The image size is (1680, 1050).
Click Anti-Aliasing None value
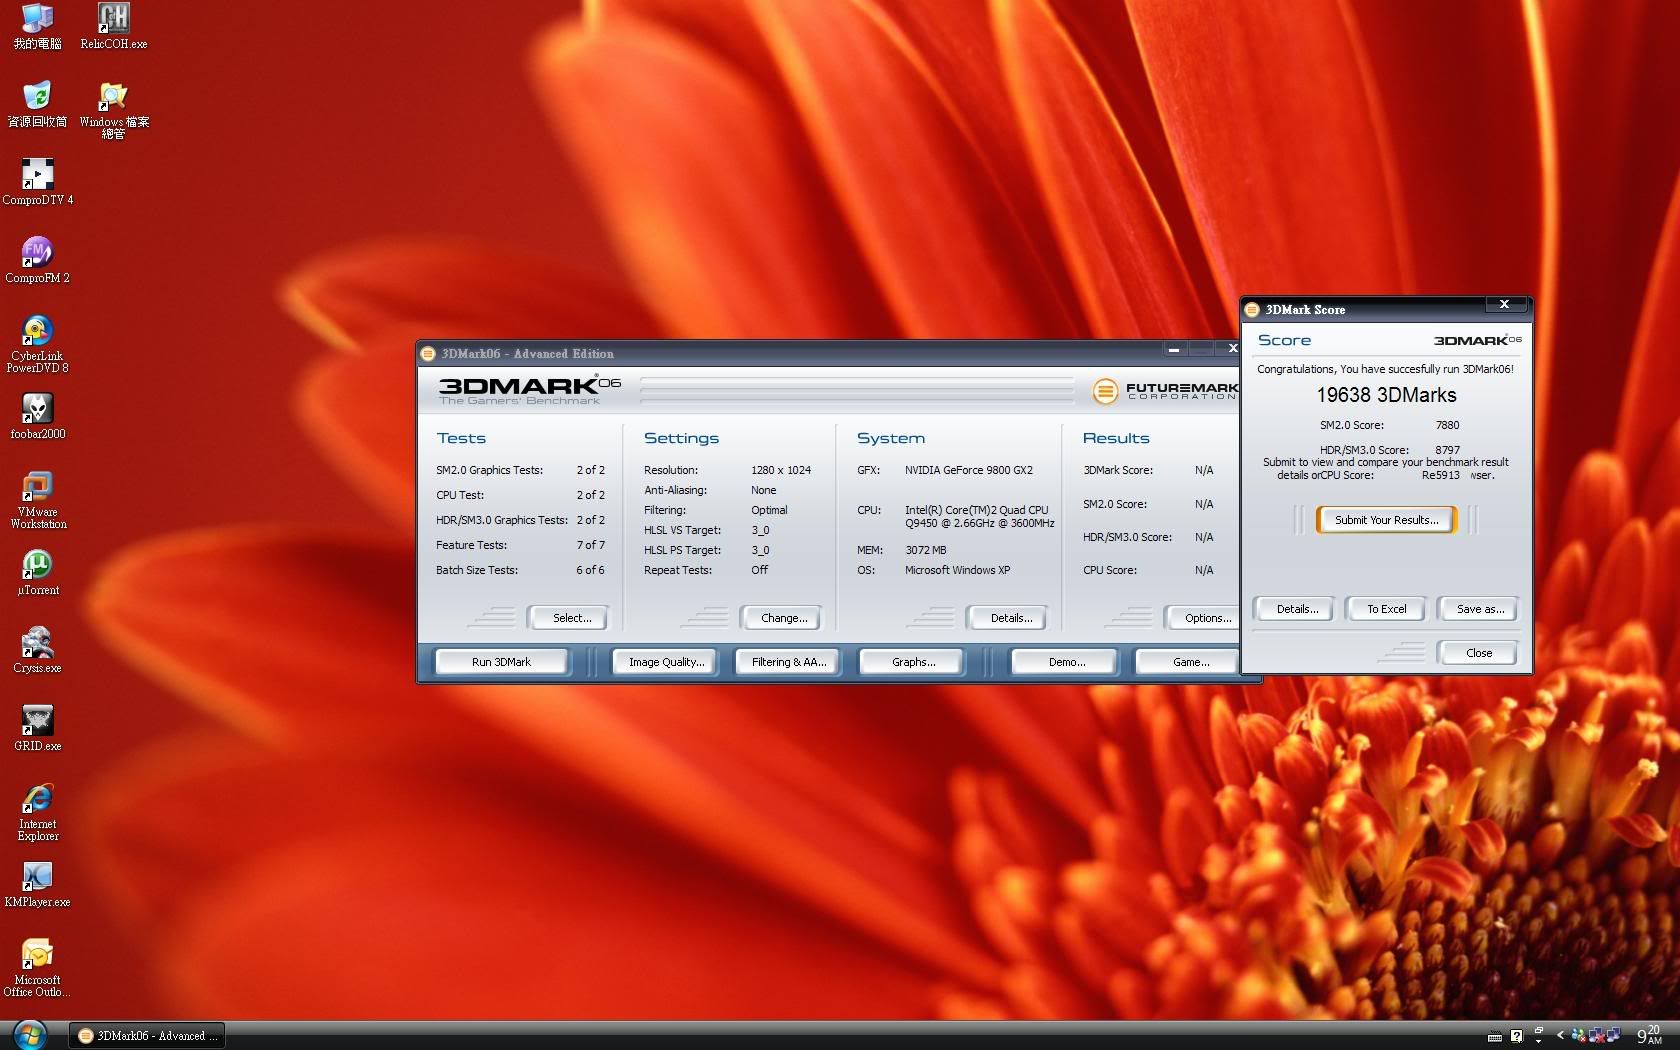(763, 490)
